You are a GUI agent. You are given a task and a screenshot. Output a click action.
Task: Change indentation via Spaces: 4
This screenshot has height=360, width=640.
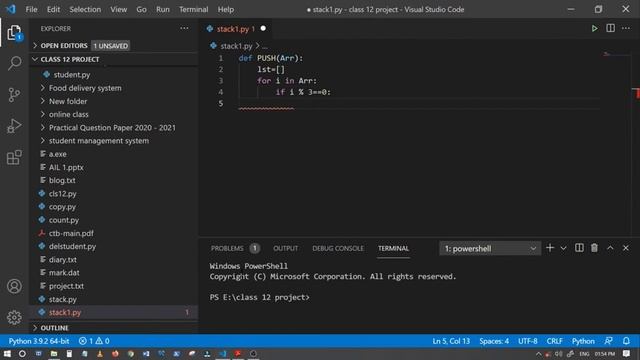494,341
